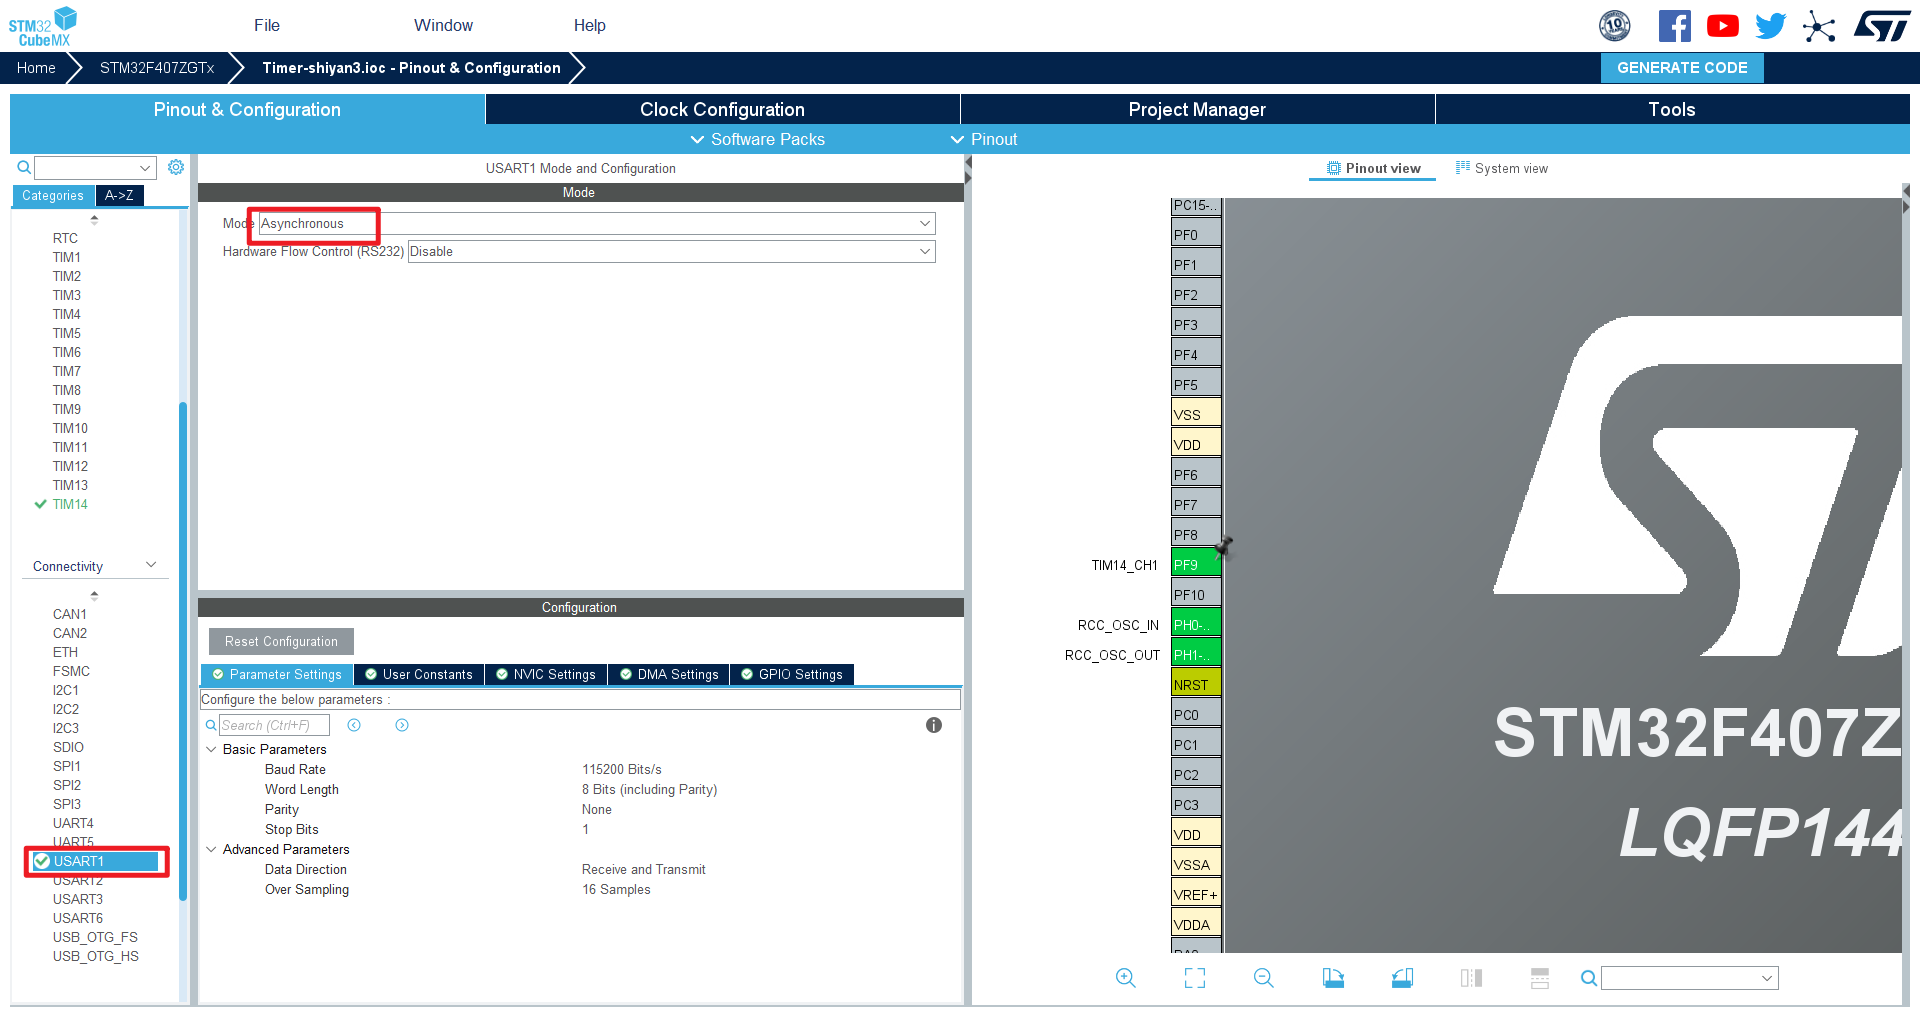The width and height of the screenshot is (1920, 1017).
Task: Select TIM14 in the peripheral list
Action: [x=70, y=504]
